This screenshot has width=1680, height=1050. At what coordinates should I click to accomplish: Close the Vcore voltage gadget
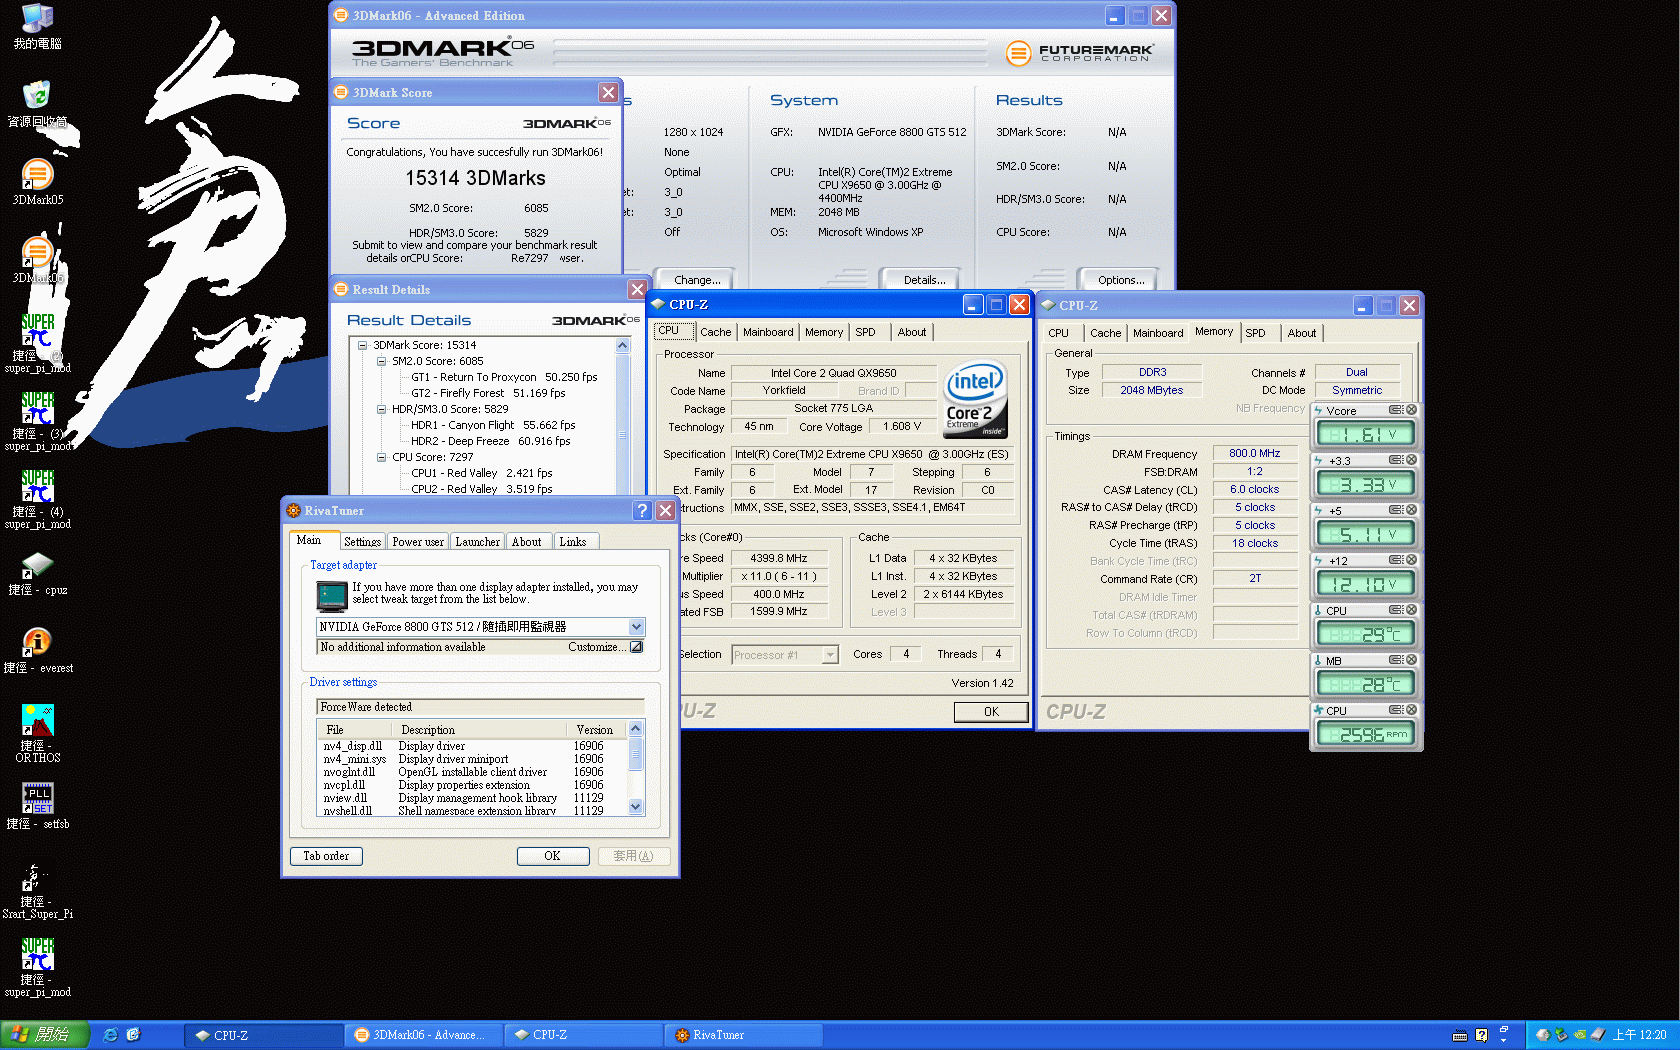point(1411,410)
